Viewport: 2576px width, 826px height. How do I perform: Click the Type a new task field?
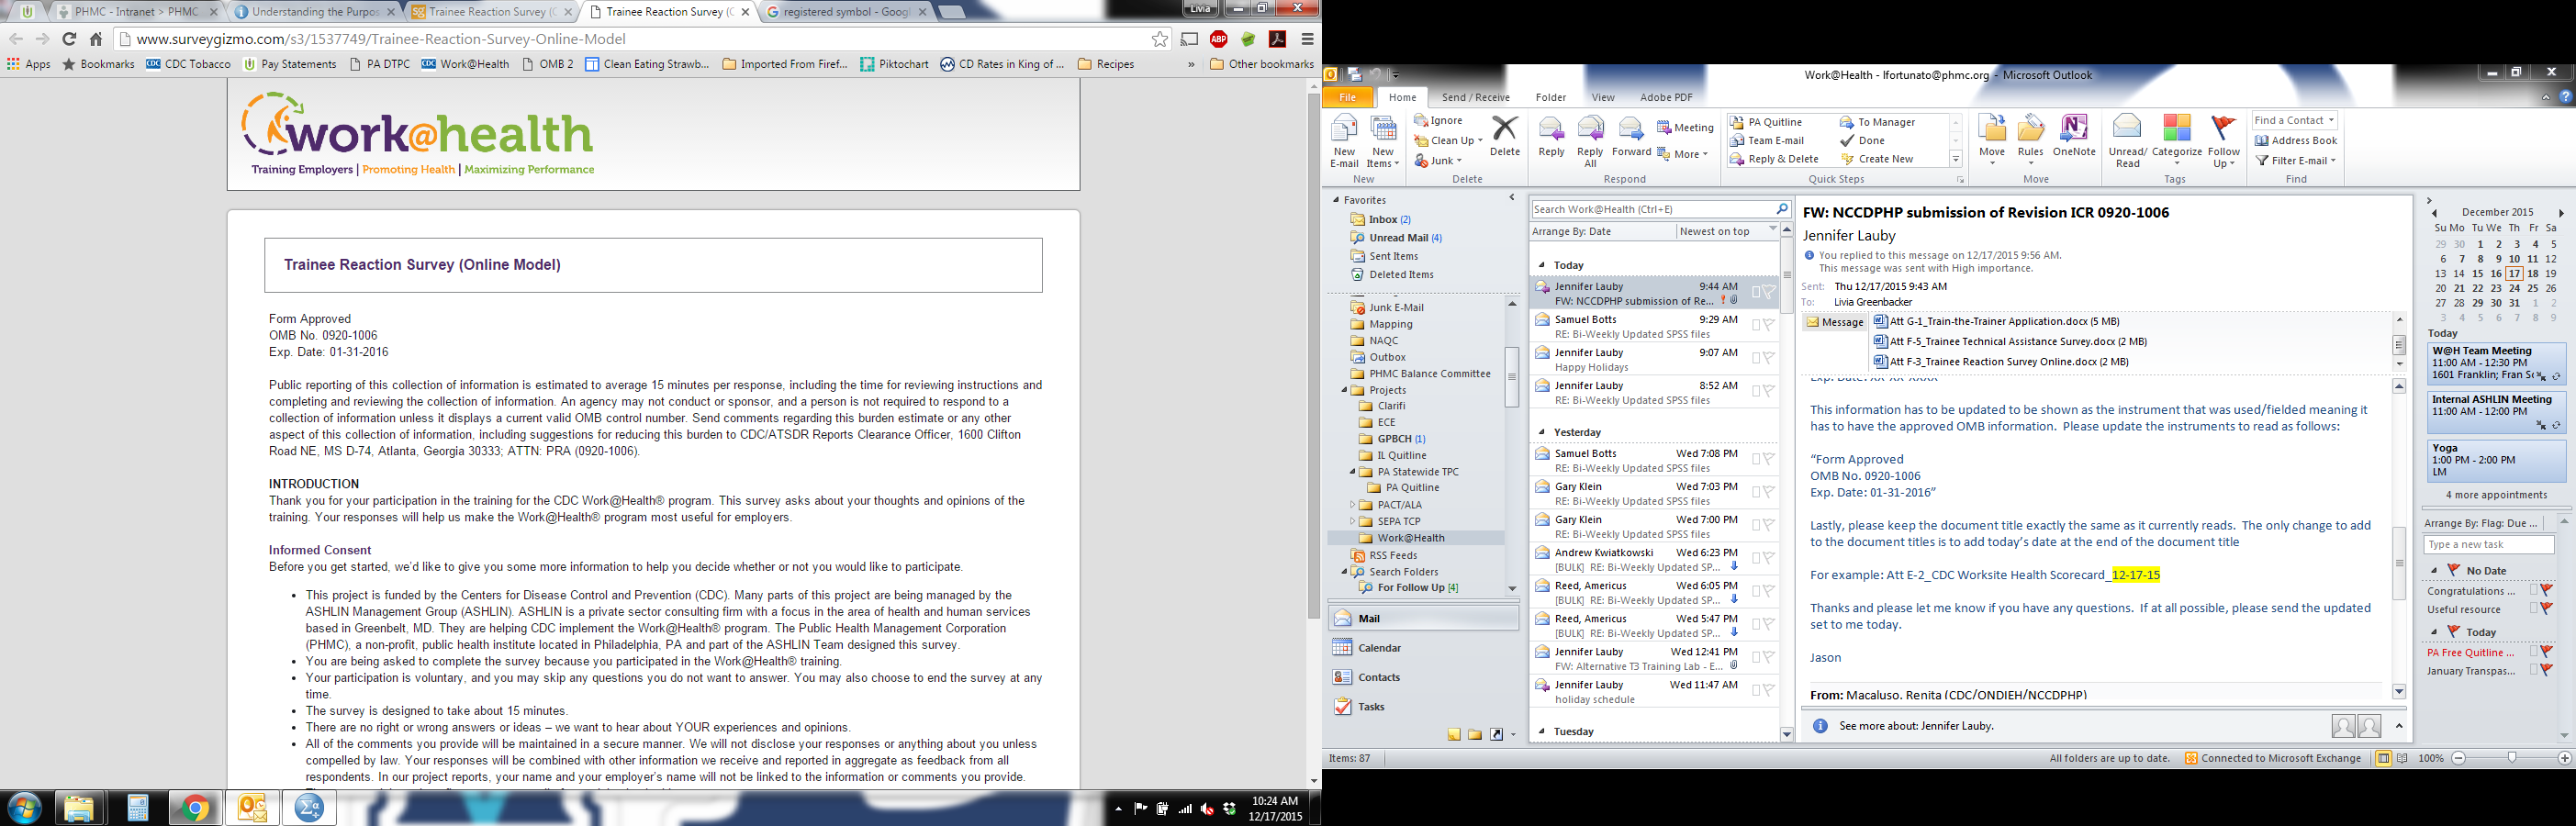[2488, 544]
